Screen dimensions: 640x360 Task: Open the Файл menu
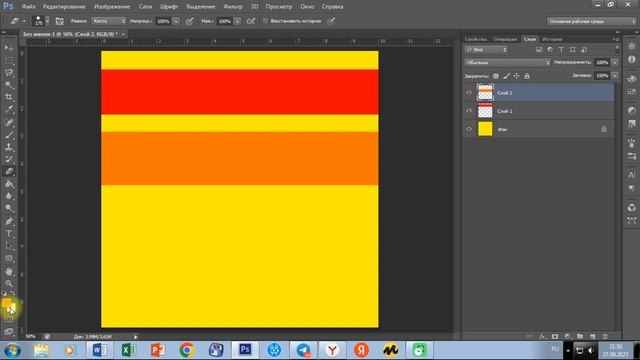tap(29, 7)
